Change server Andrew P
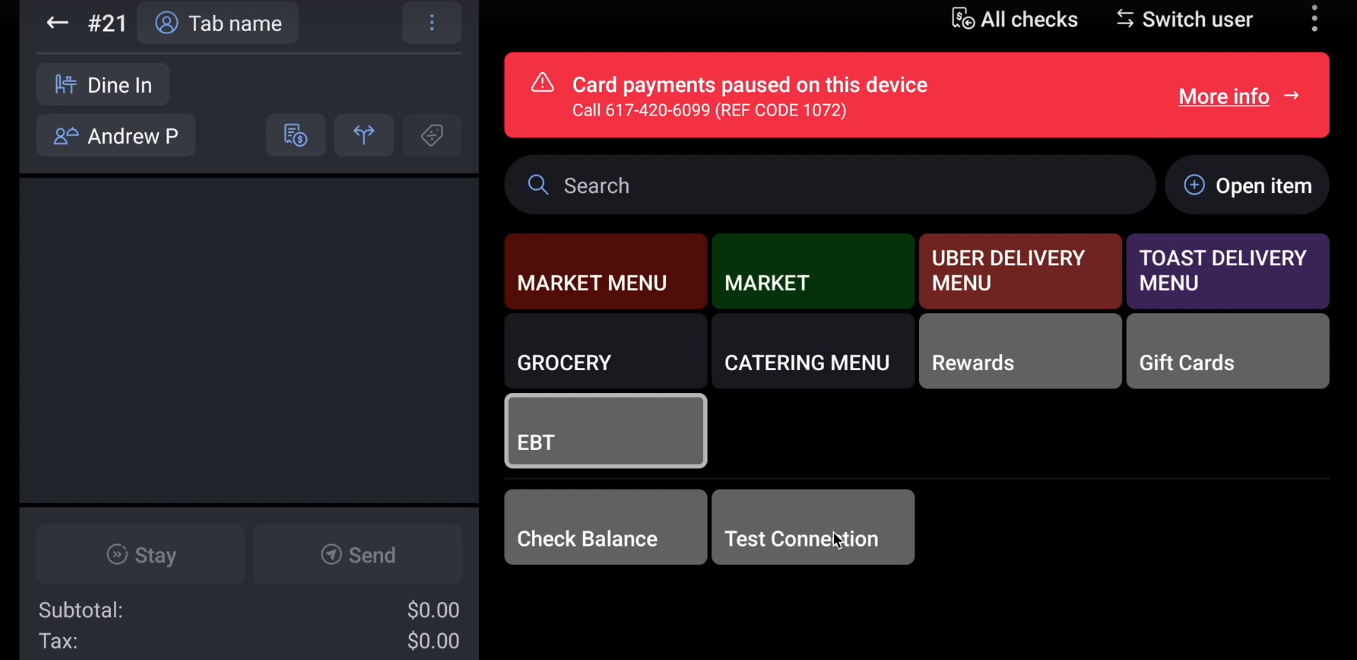The width and height of the screenshot is (1357, 660). [x=116, y=136]
